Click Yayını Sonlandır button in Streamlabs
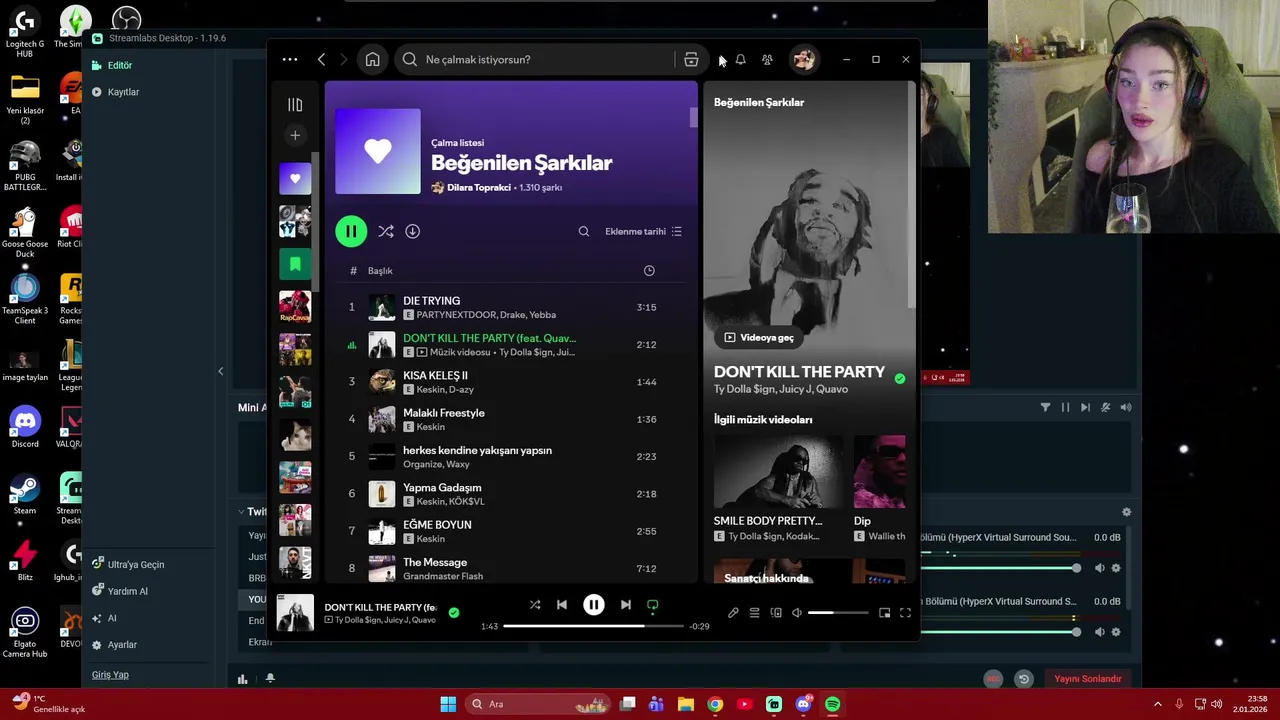This screenshot has height=720, width=1280. click(x=1088, y=679)
